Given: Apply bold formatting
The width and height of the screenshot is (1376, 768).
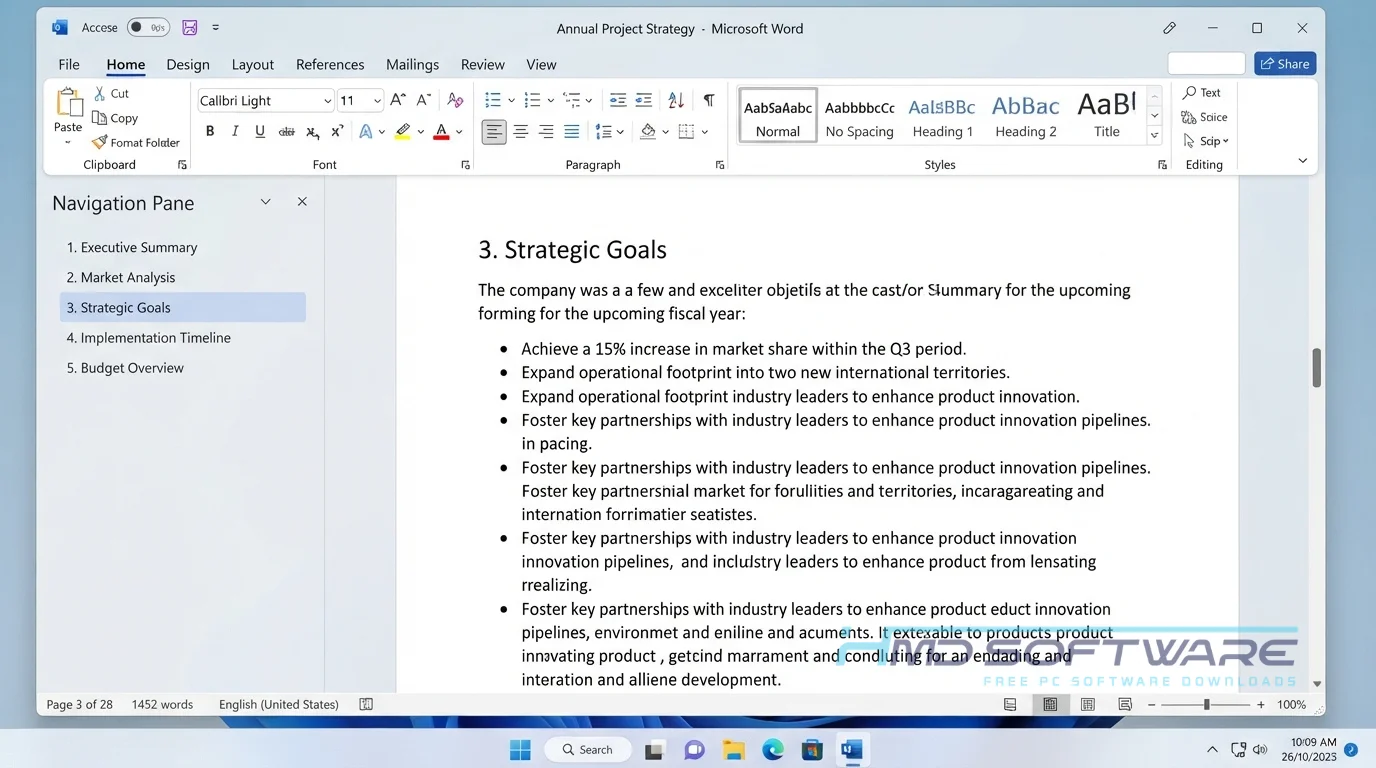Looking at the screenshot, I should [210, 131].
